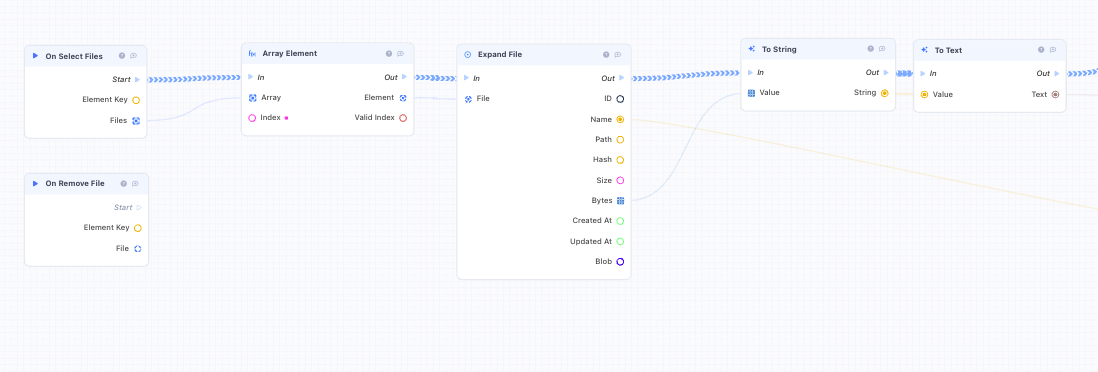Click Element Key pin on On Select Files

click(136, 100)
